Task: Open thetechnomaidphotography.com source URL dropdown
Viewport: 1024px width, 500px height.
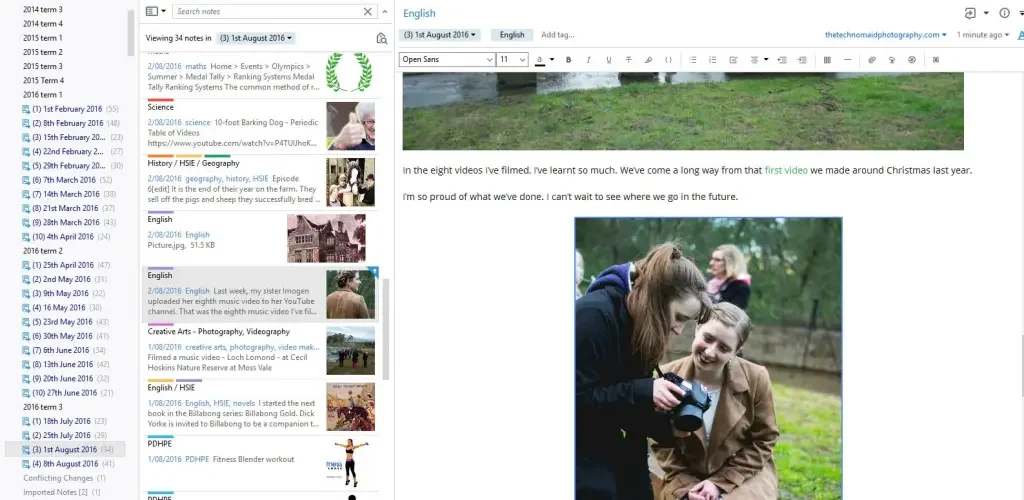Action: click(x=886, y=35)
